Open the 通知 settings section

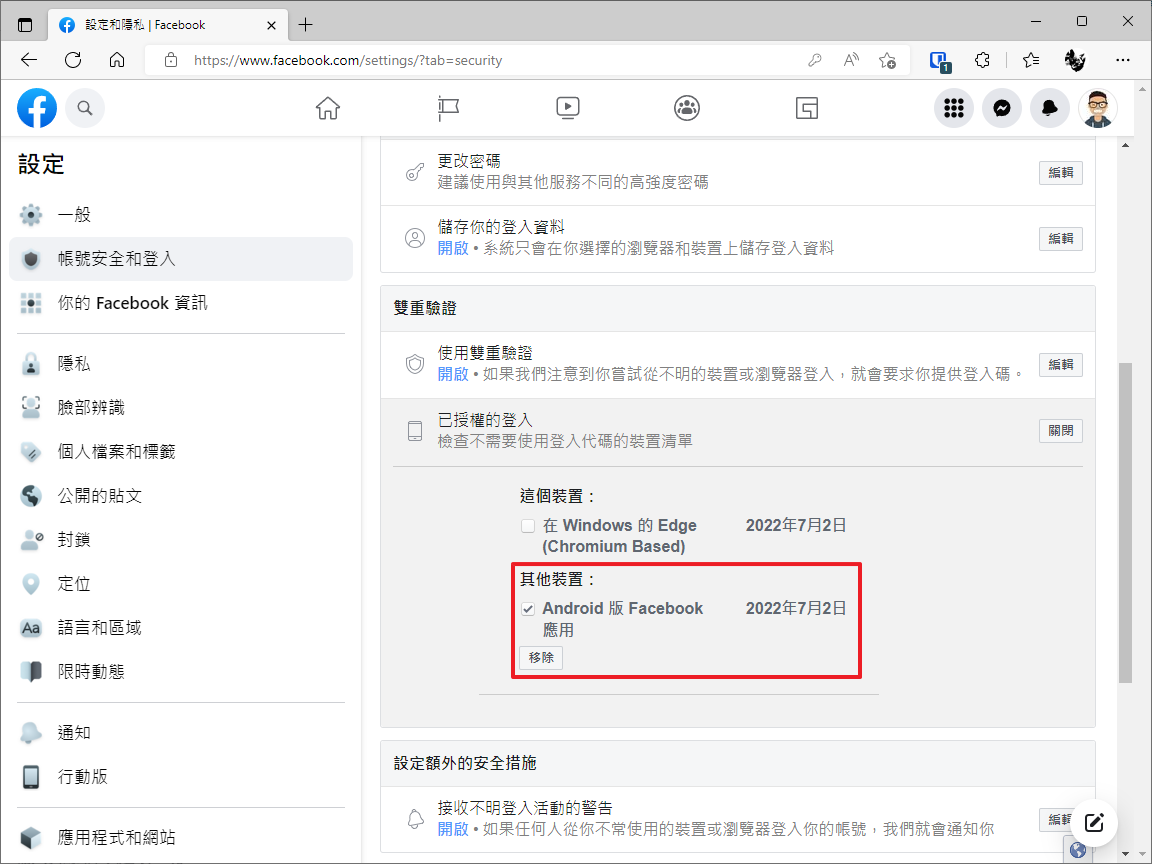click(181, 732)
